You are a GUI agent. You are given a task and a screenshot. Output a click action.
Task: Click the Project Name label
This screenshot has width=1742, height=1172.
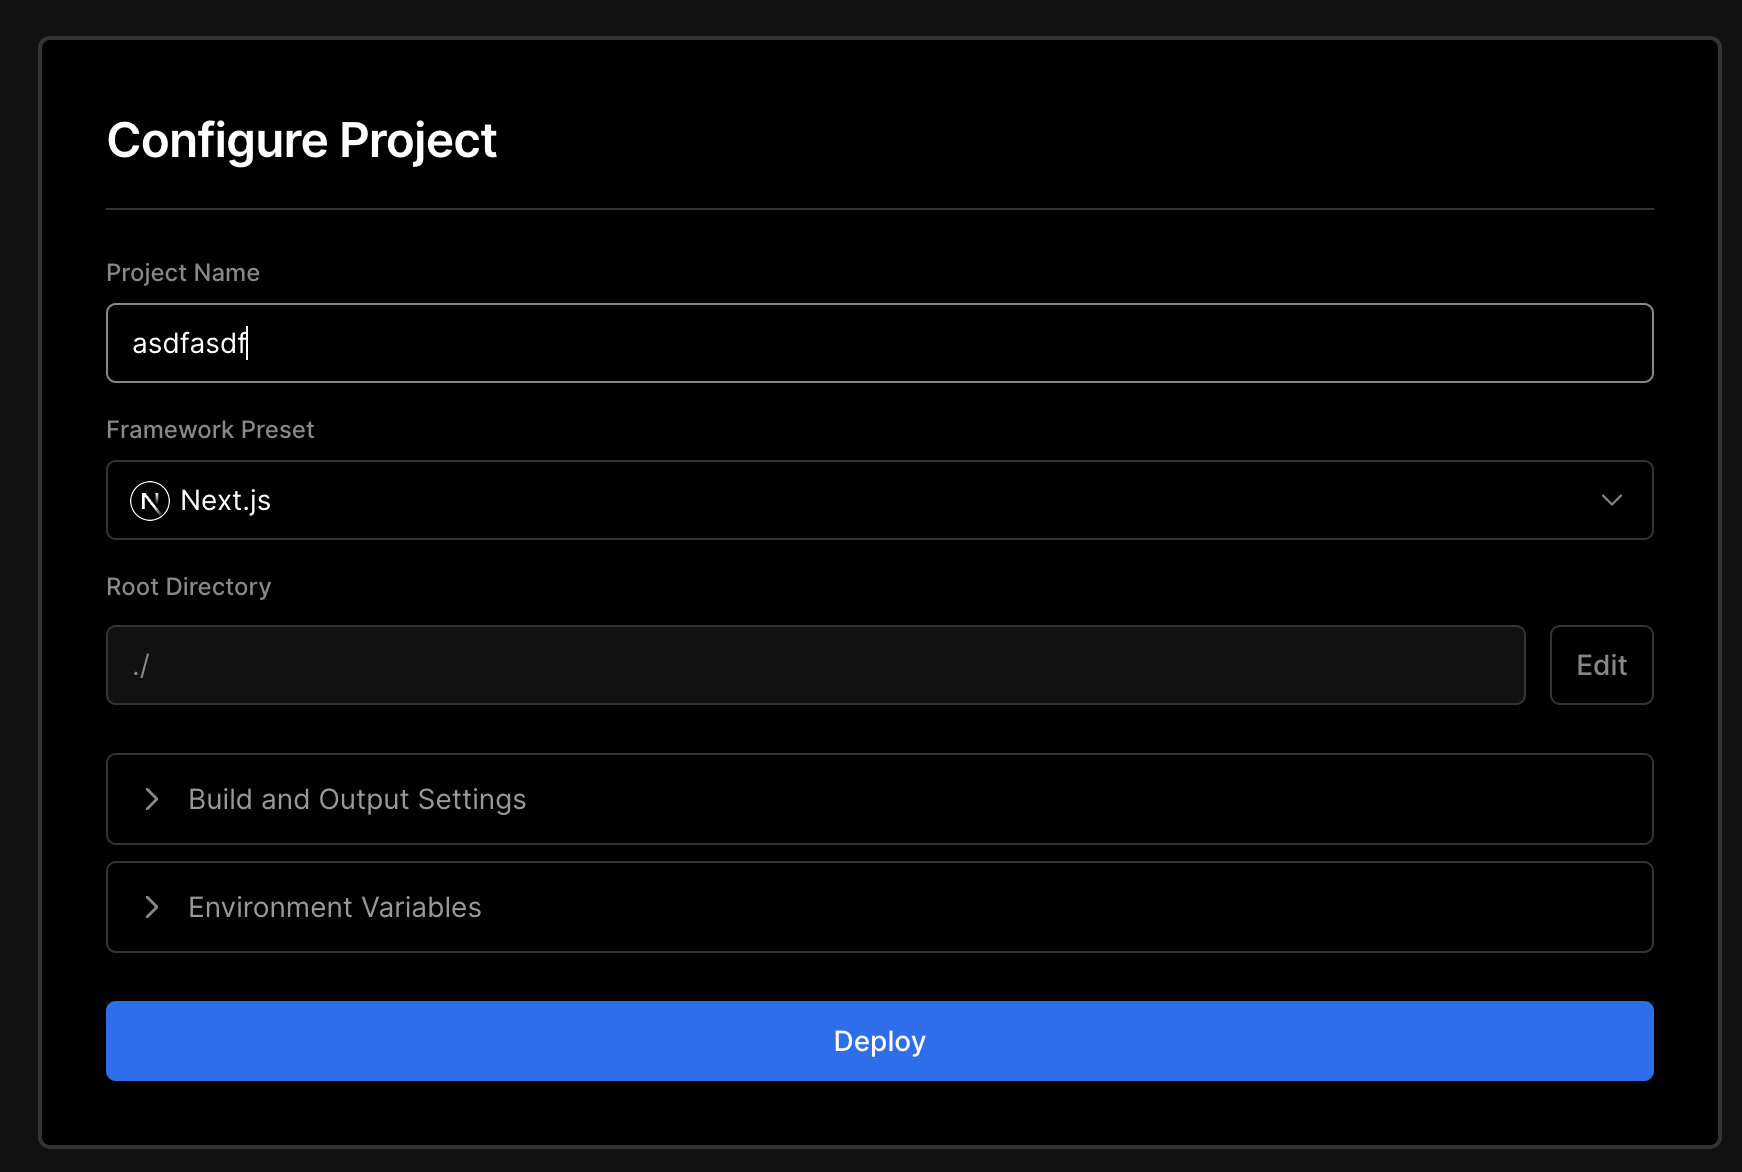tap(183, 272)
